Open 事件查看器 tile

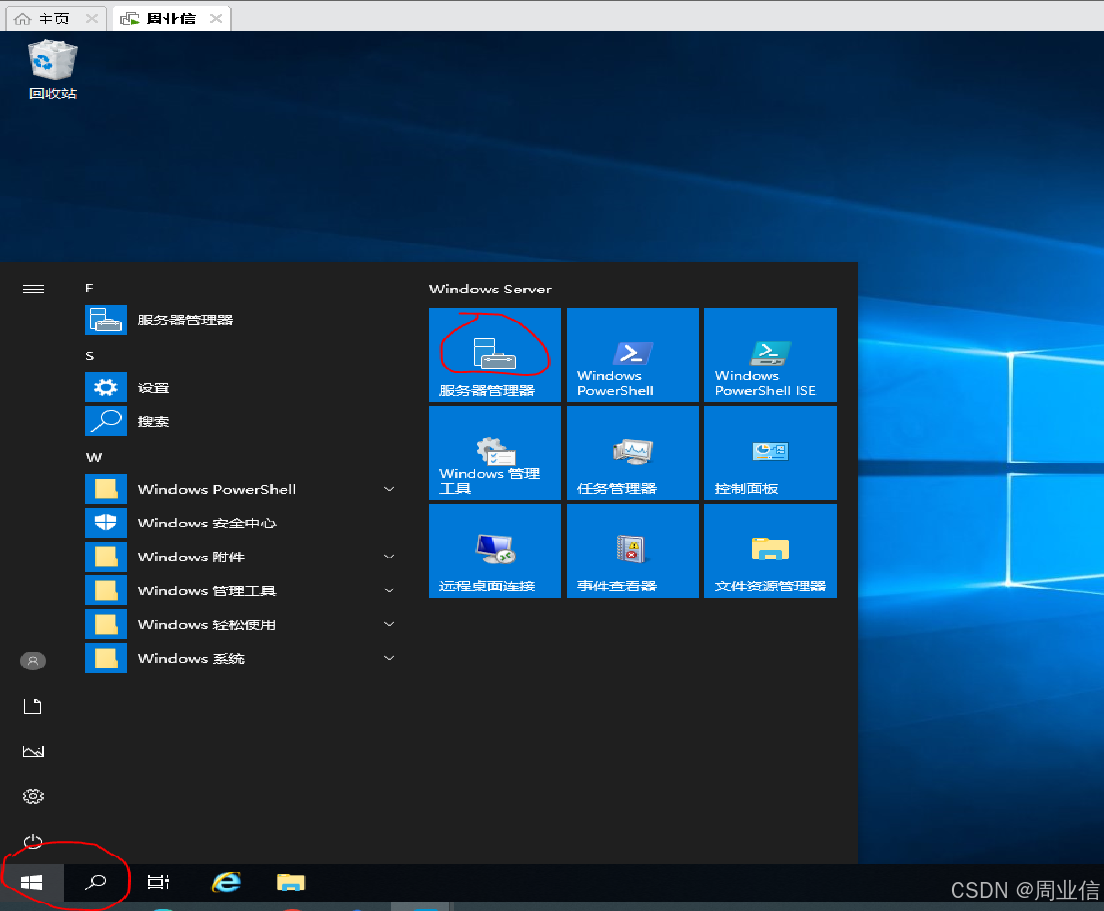(632, 550)
